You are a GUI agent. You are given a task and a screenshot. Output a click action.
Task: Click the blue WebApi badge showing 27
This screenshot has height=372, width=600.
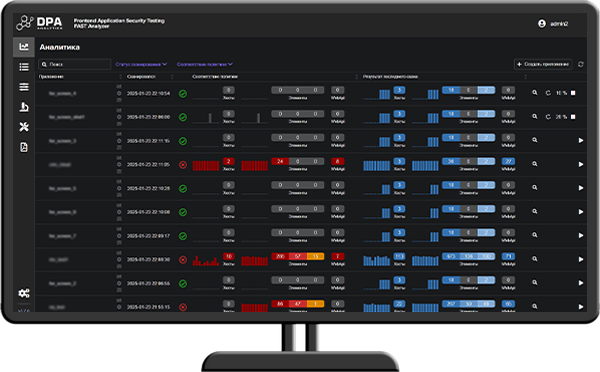(x=508, y=161)
